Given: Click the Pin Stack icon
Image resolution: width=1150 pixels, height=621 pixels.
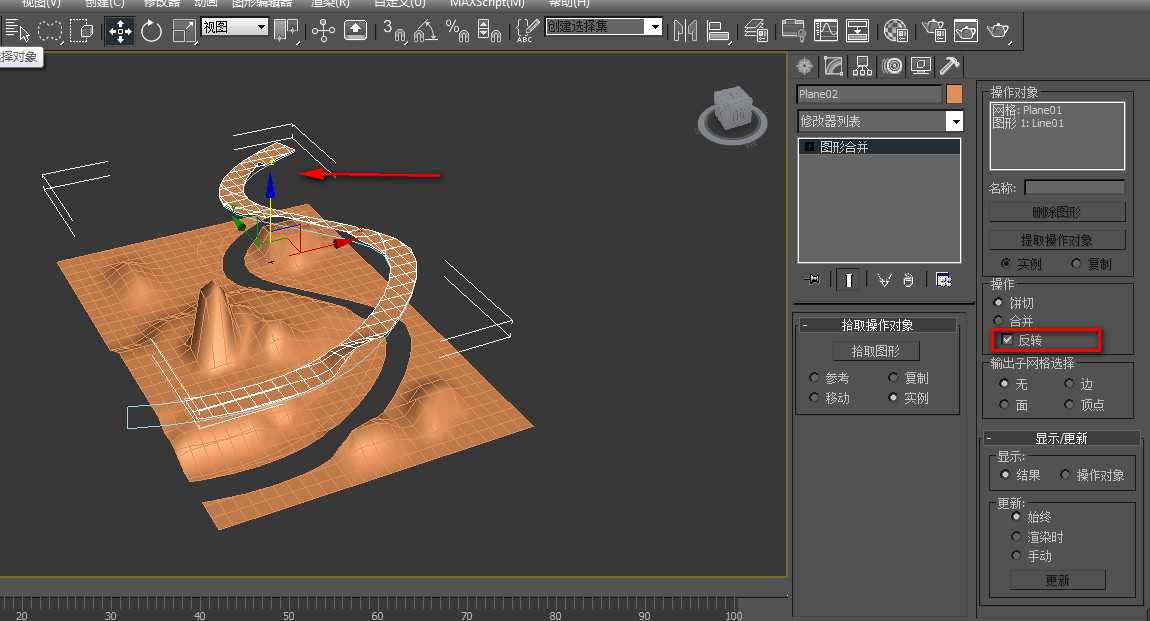Looking at the screenshot, I should 812,279.
